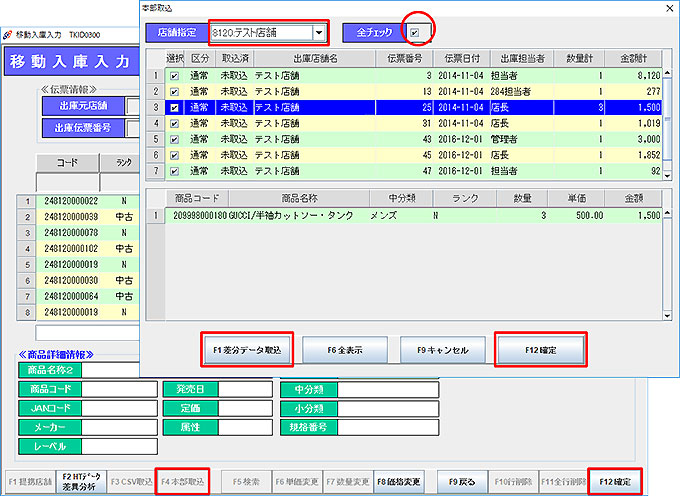Screen dimensions: 680x496
Task: Click the F4 本部取込 button
Action: [x=183, y=482]
